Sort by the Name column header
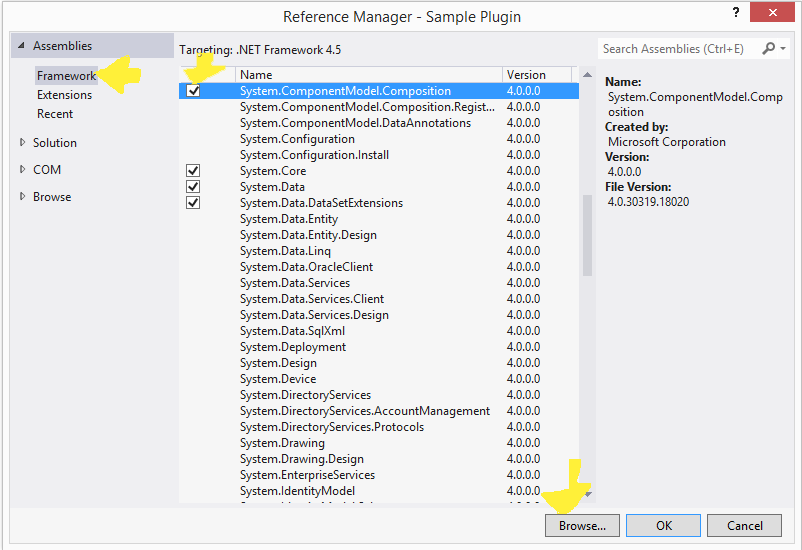802x550 pixels. (x=368, y=75)
